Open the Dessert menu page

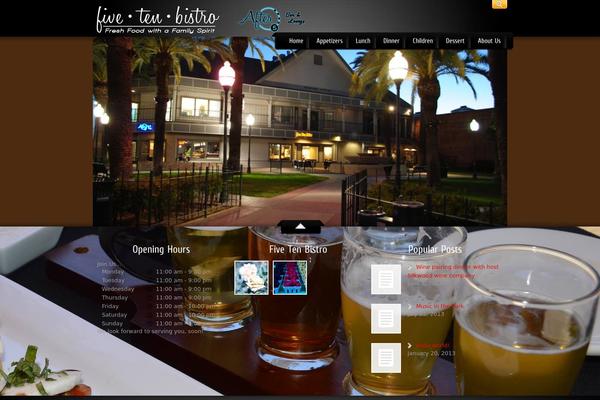(x=455, y=41)
